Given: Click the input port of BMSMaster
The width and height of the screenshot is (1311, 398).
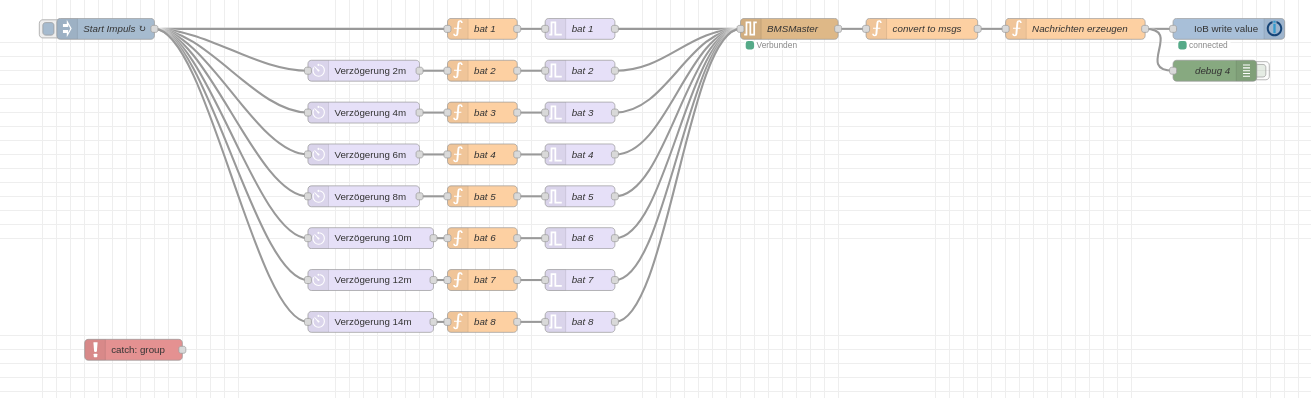Looking at the screenshot, I should (x=741, y=29).
